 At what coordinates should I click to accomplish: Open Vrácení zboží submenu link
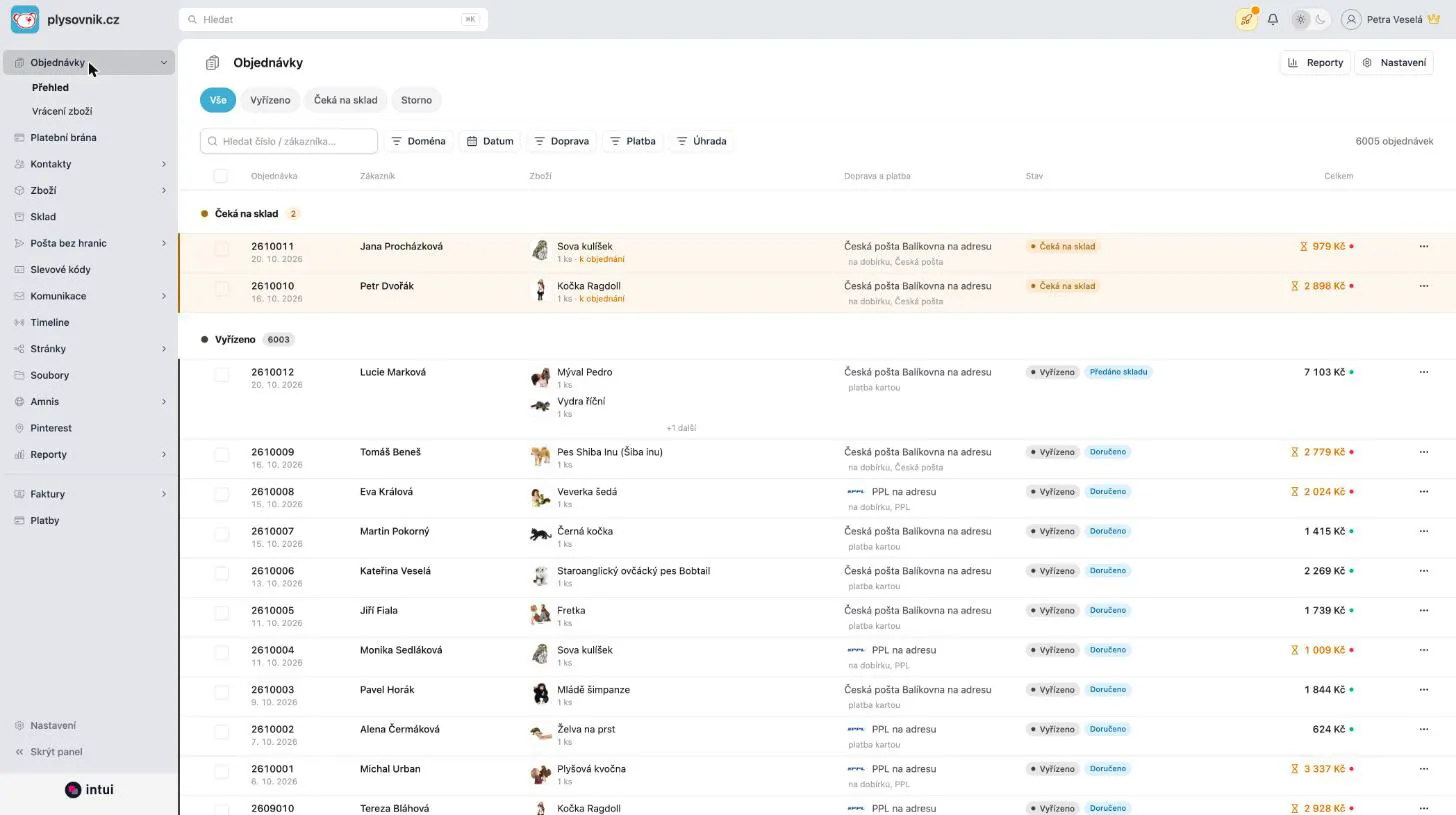point(62,112)
